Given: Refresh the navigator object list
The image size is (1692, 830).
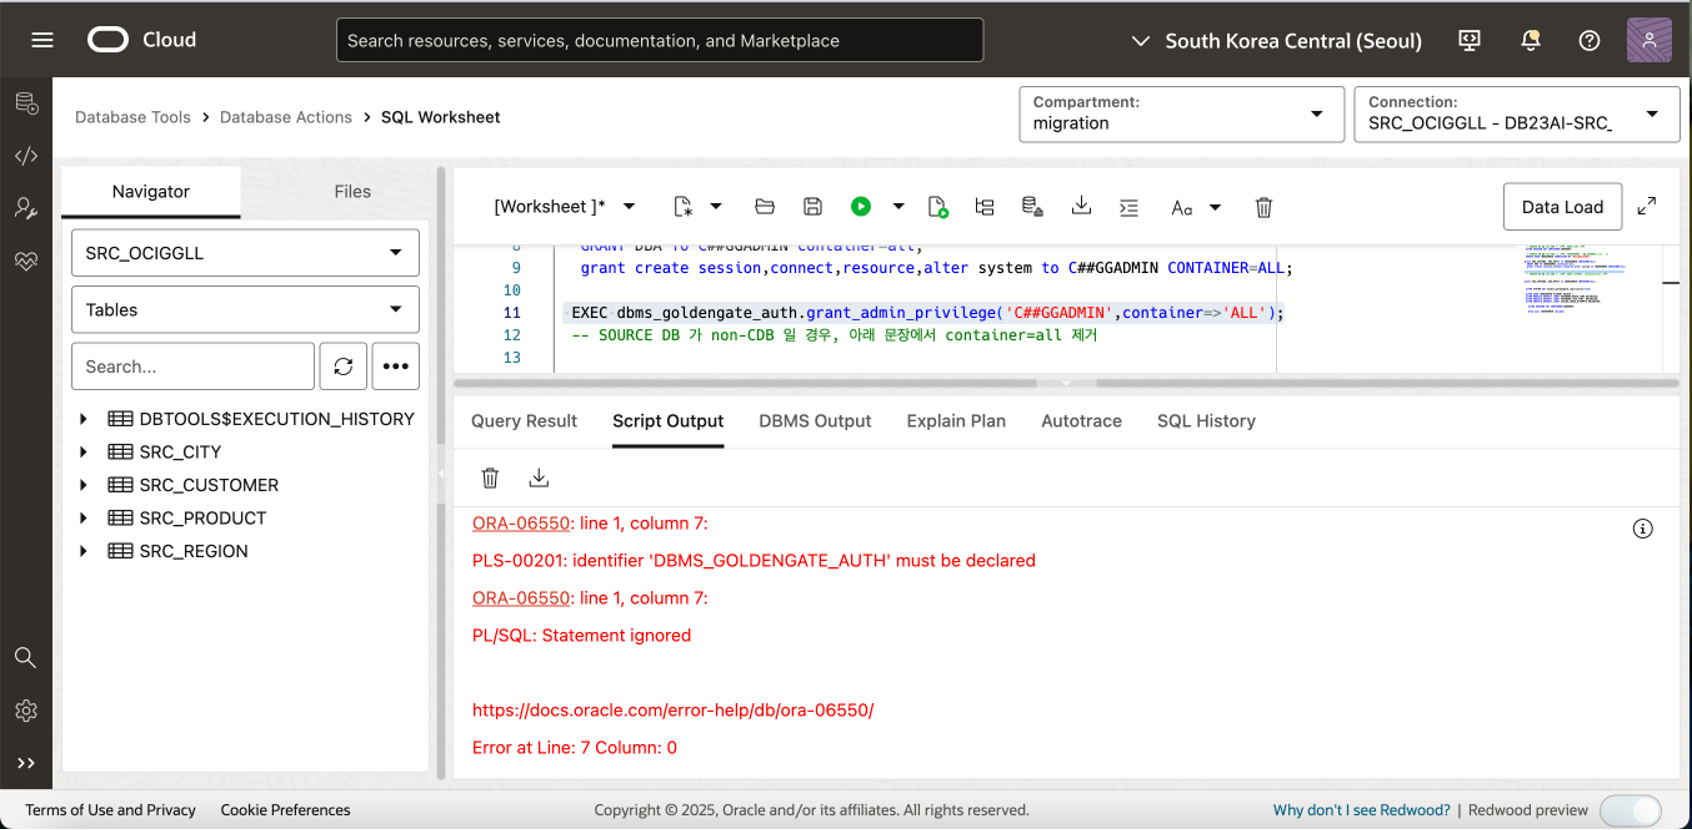Looking at the screenshot, I should [x=343, y=366].
